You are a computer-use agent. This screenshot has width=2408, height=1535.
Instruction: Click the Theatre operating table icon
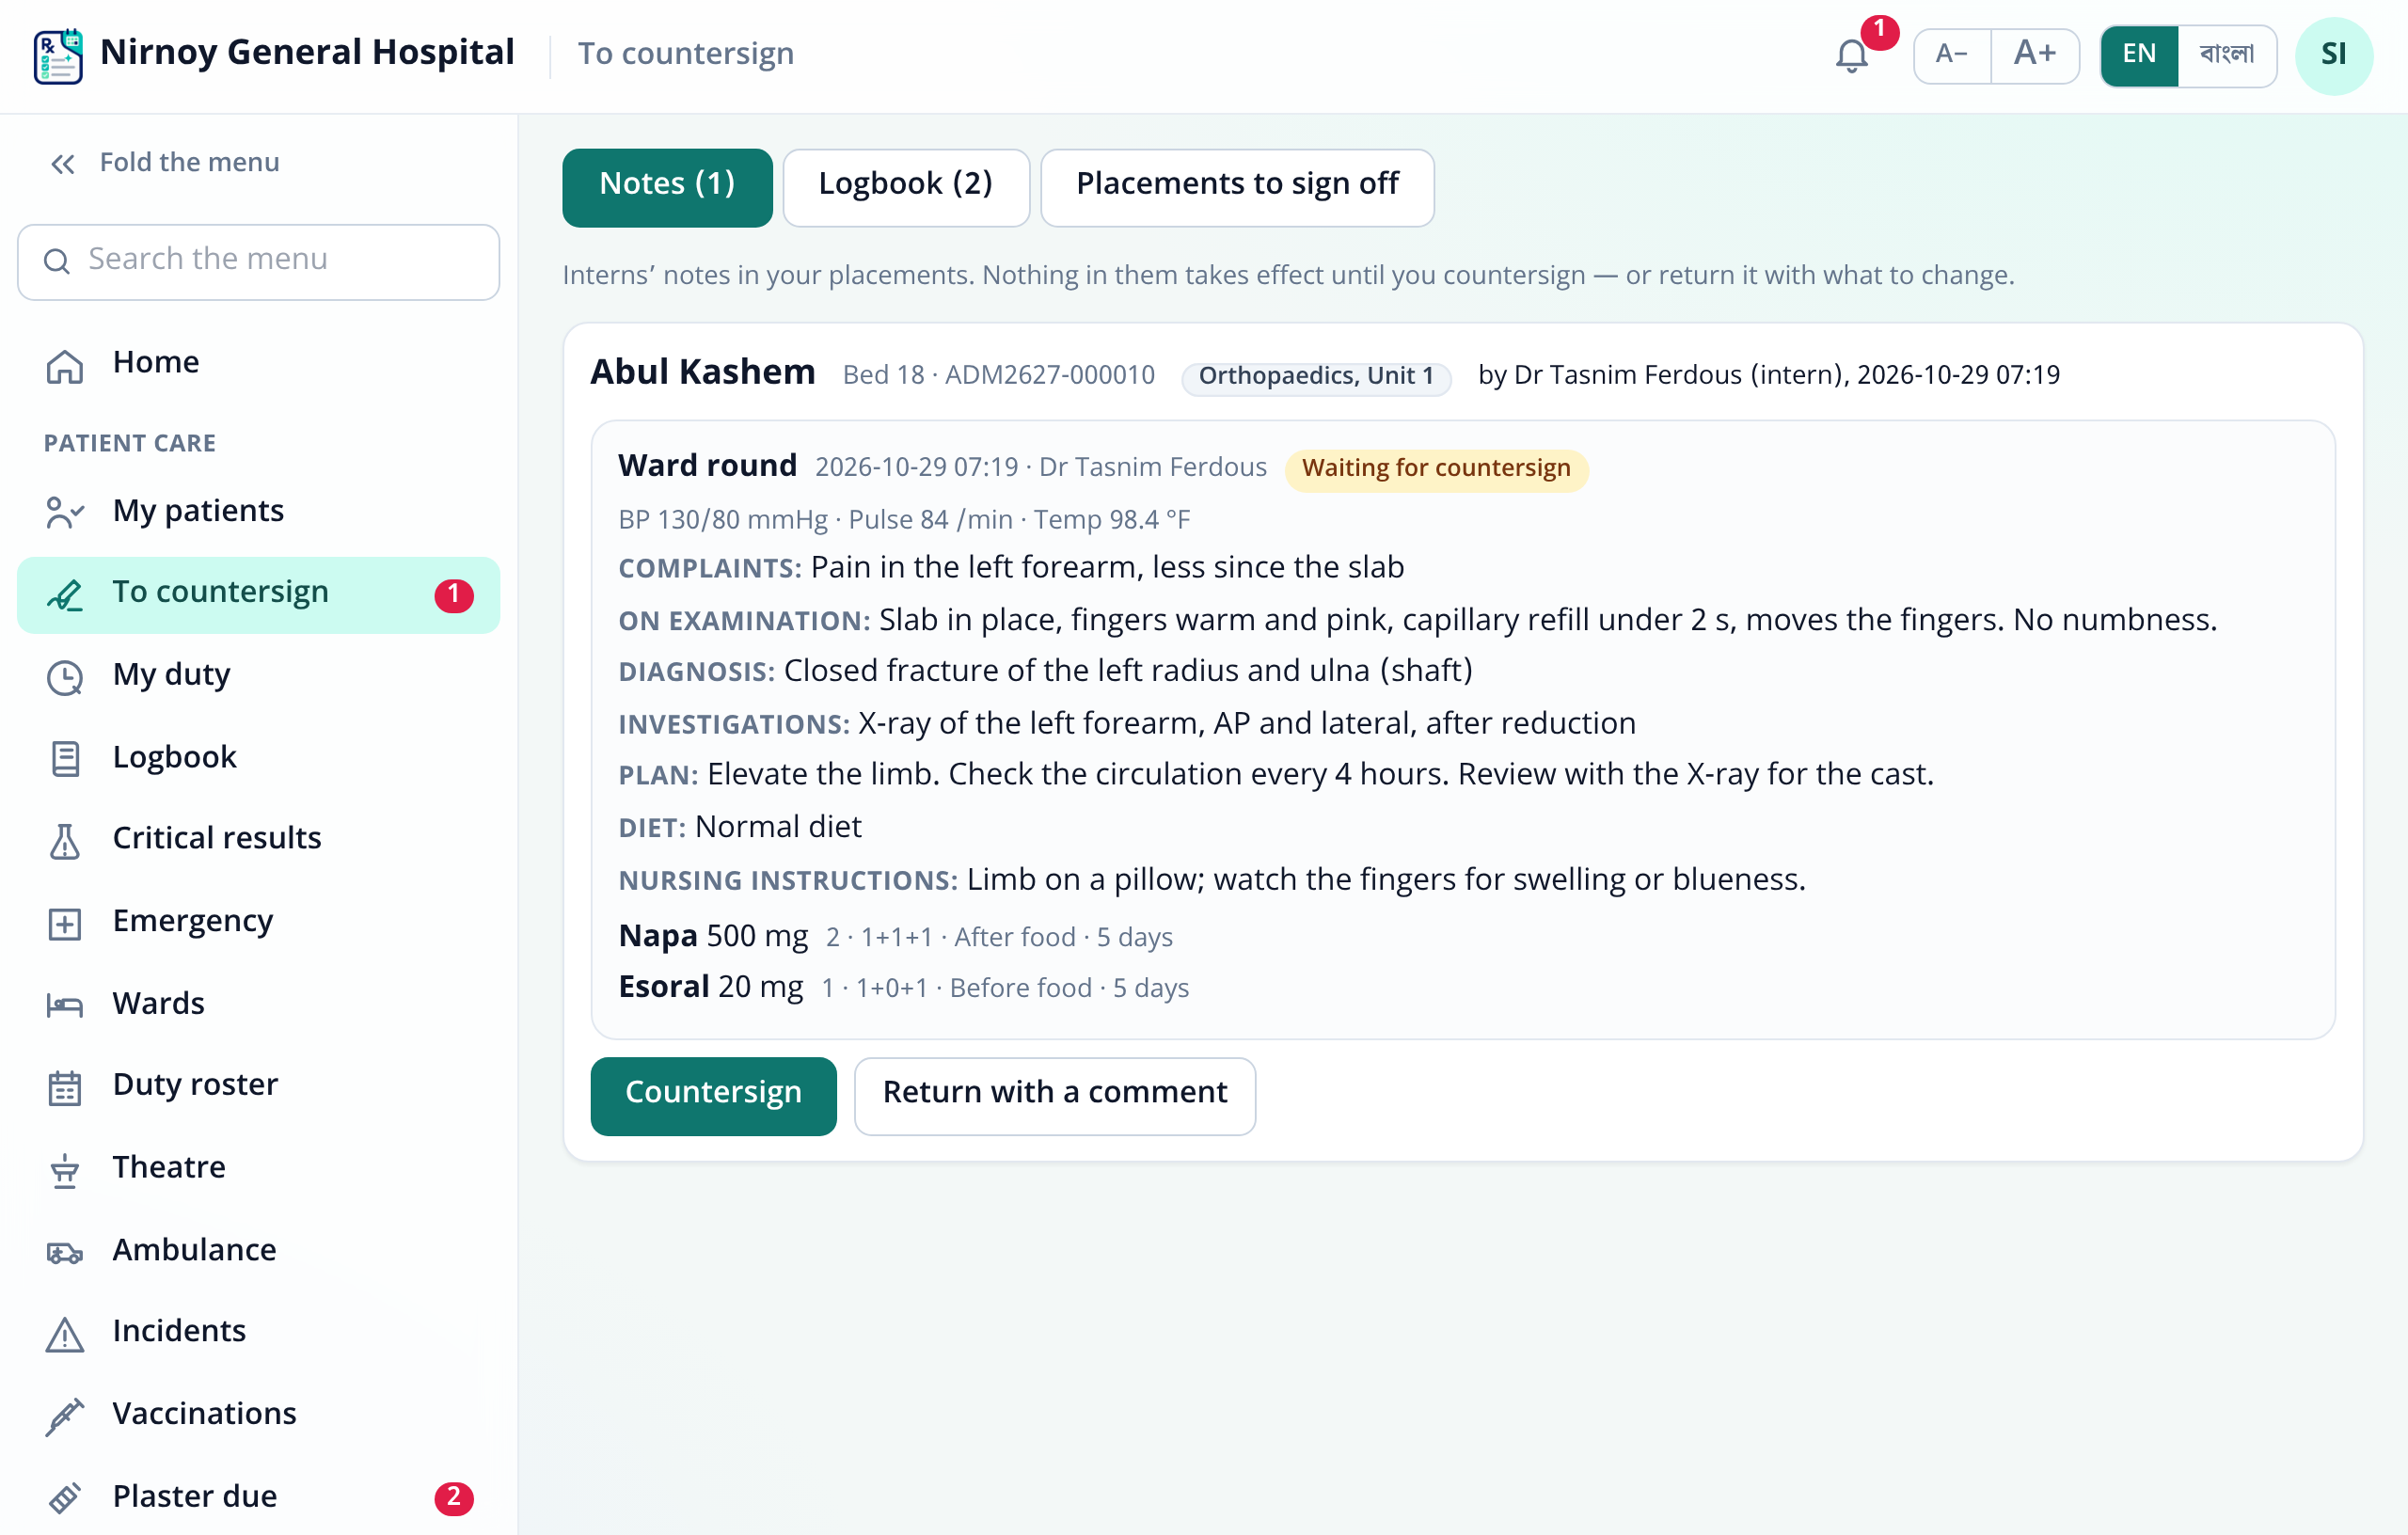point(65,1169)
